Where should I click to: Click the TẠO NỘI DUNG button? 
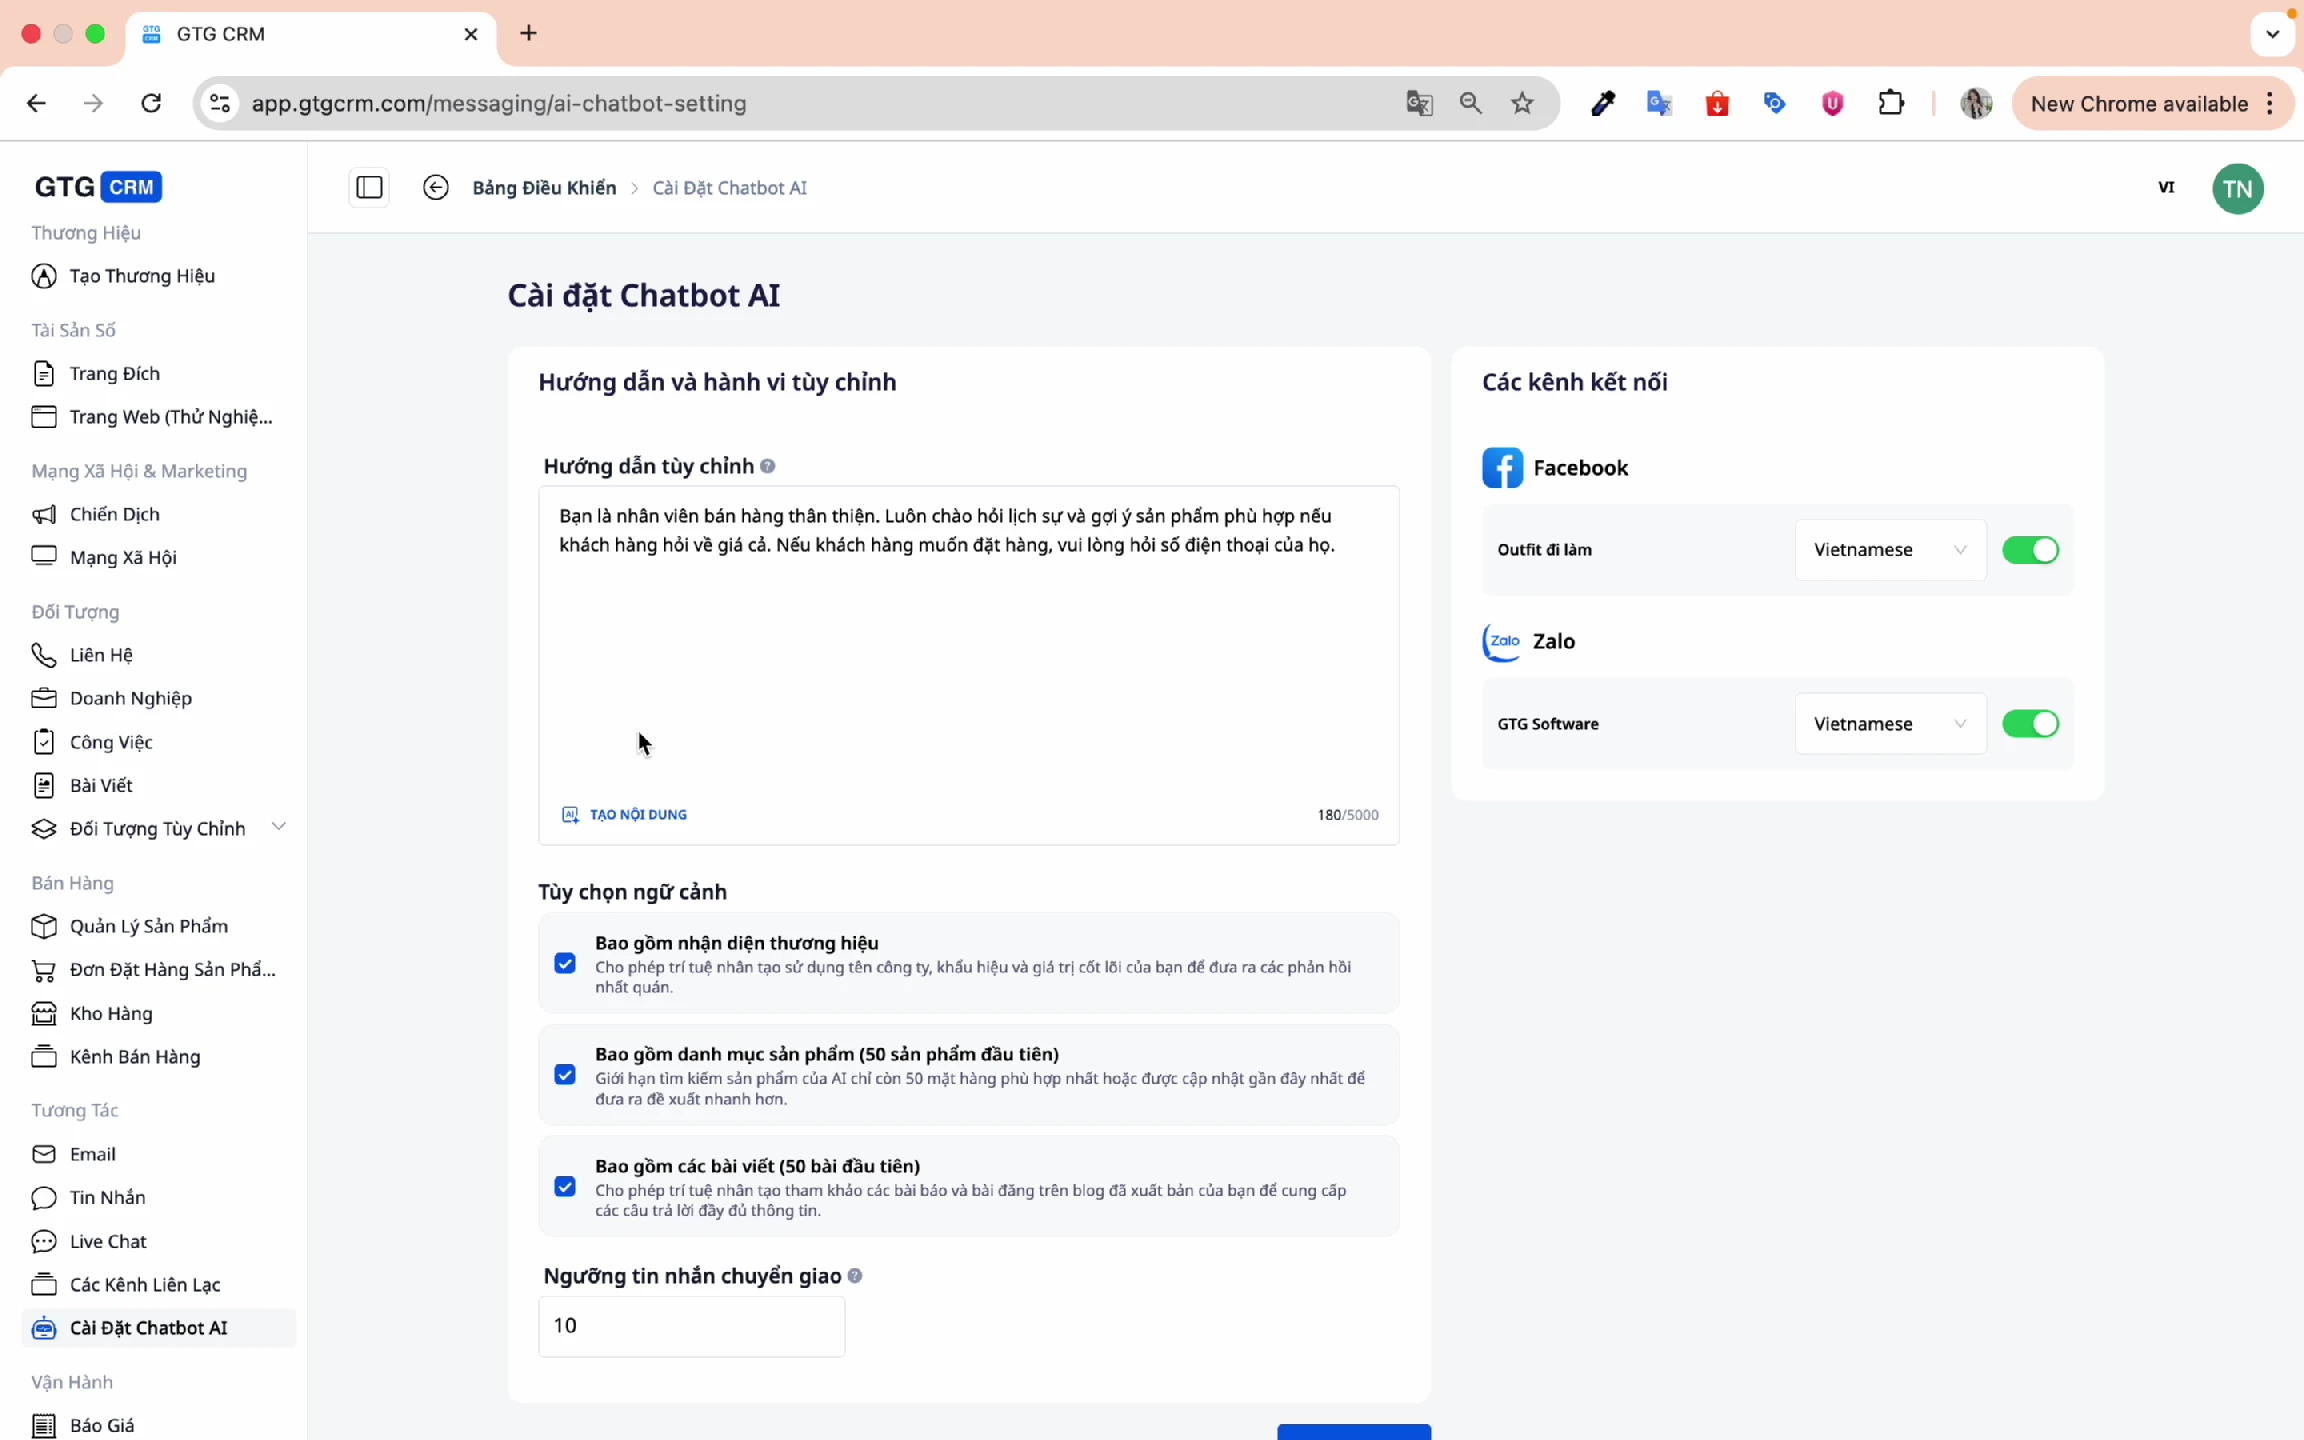624,814
